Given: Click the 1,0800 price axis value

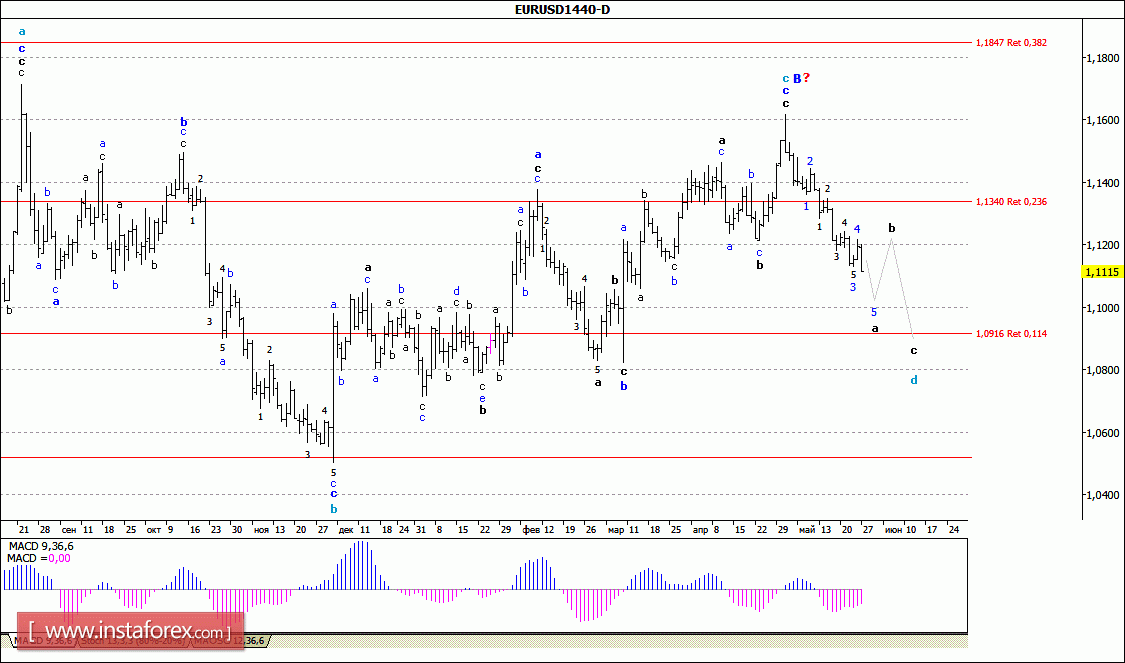Looking at the screenshot, I should 1103,370.
